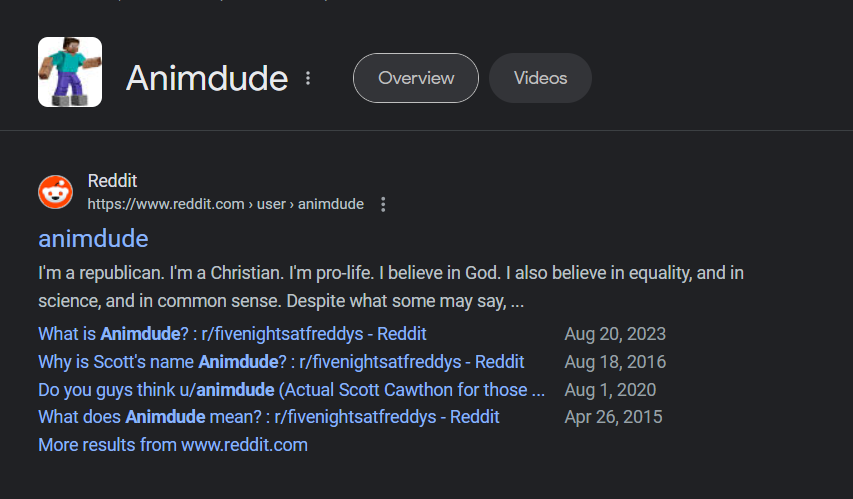
Task: Open the "What is Animdude?" sublink
Action: tap(232, 334)
